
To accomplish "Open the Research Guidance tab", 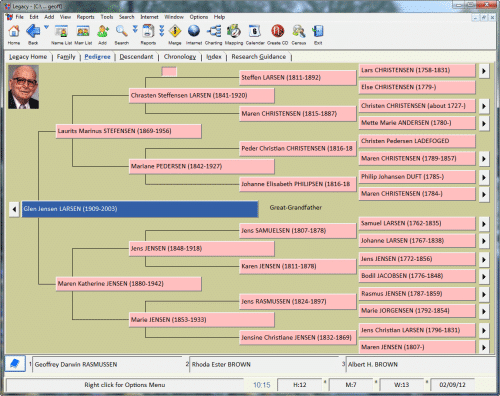I will pos(259,57).
